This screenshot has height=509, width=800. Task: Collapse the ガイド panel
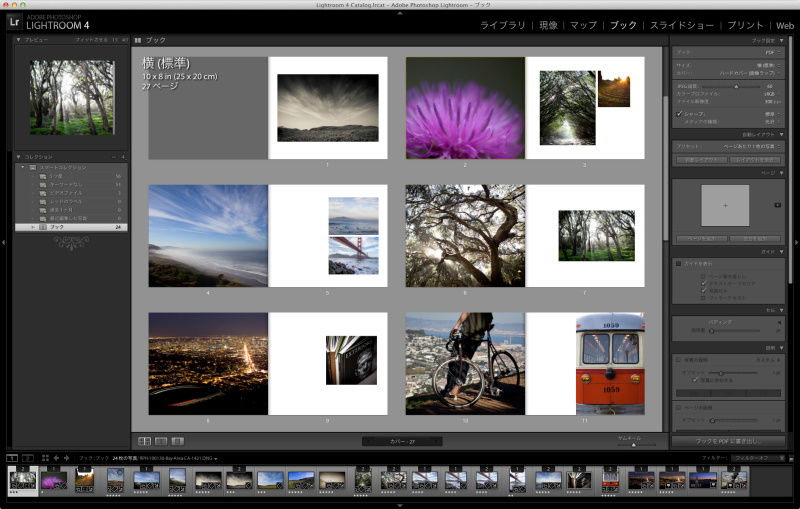point(782,252)
